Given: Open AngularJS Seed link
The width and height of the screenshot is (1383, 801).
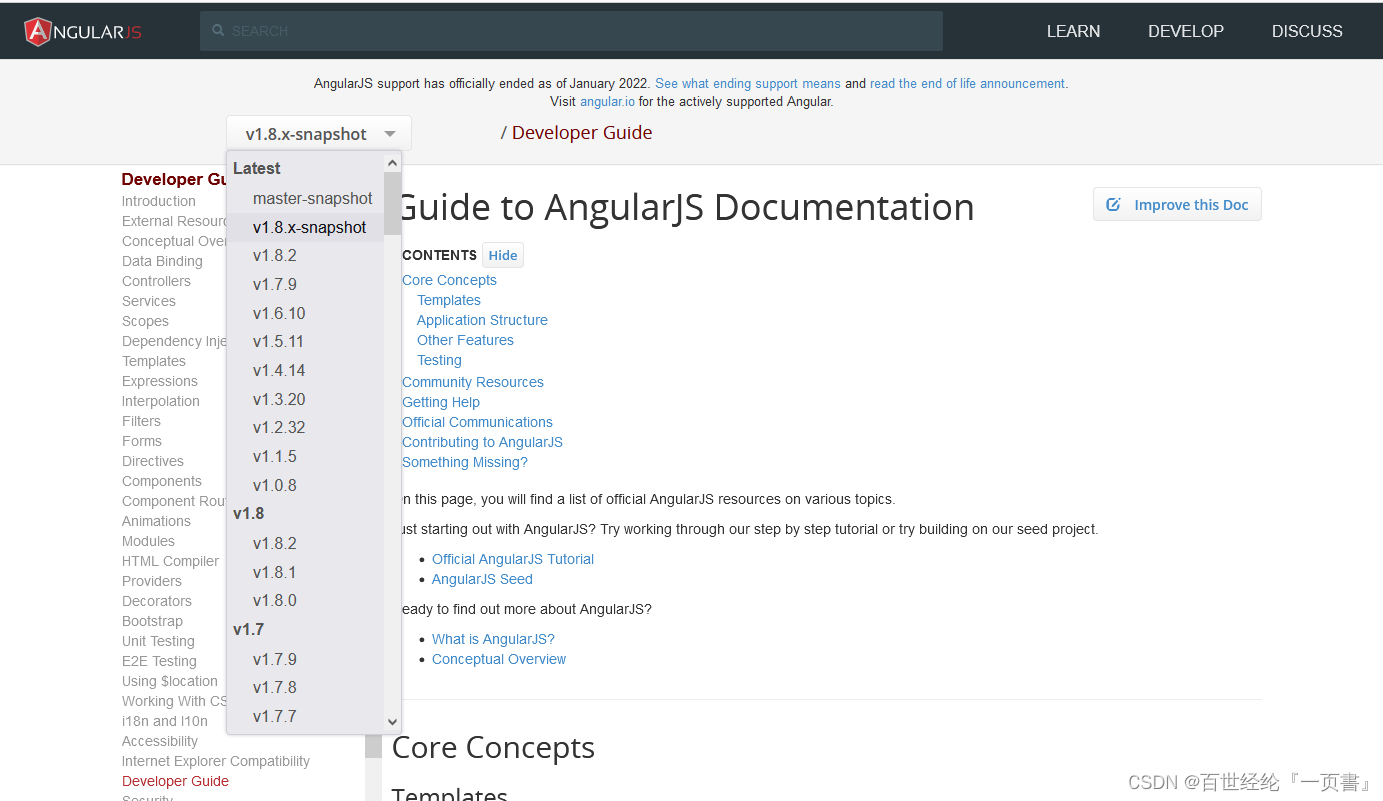Looking at the screenshot, I should coord(482,579).
